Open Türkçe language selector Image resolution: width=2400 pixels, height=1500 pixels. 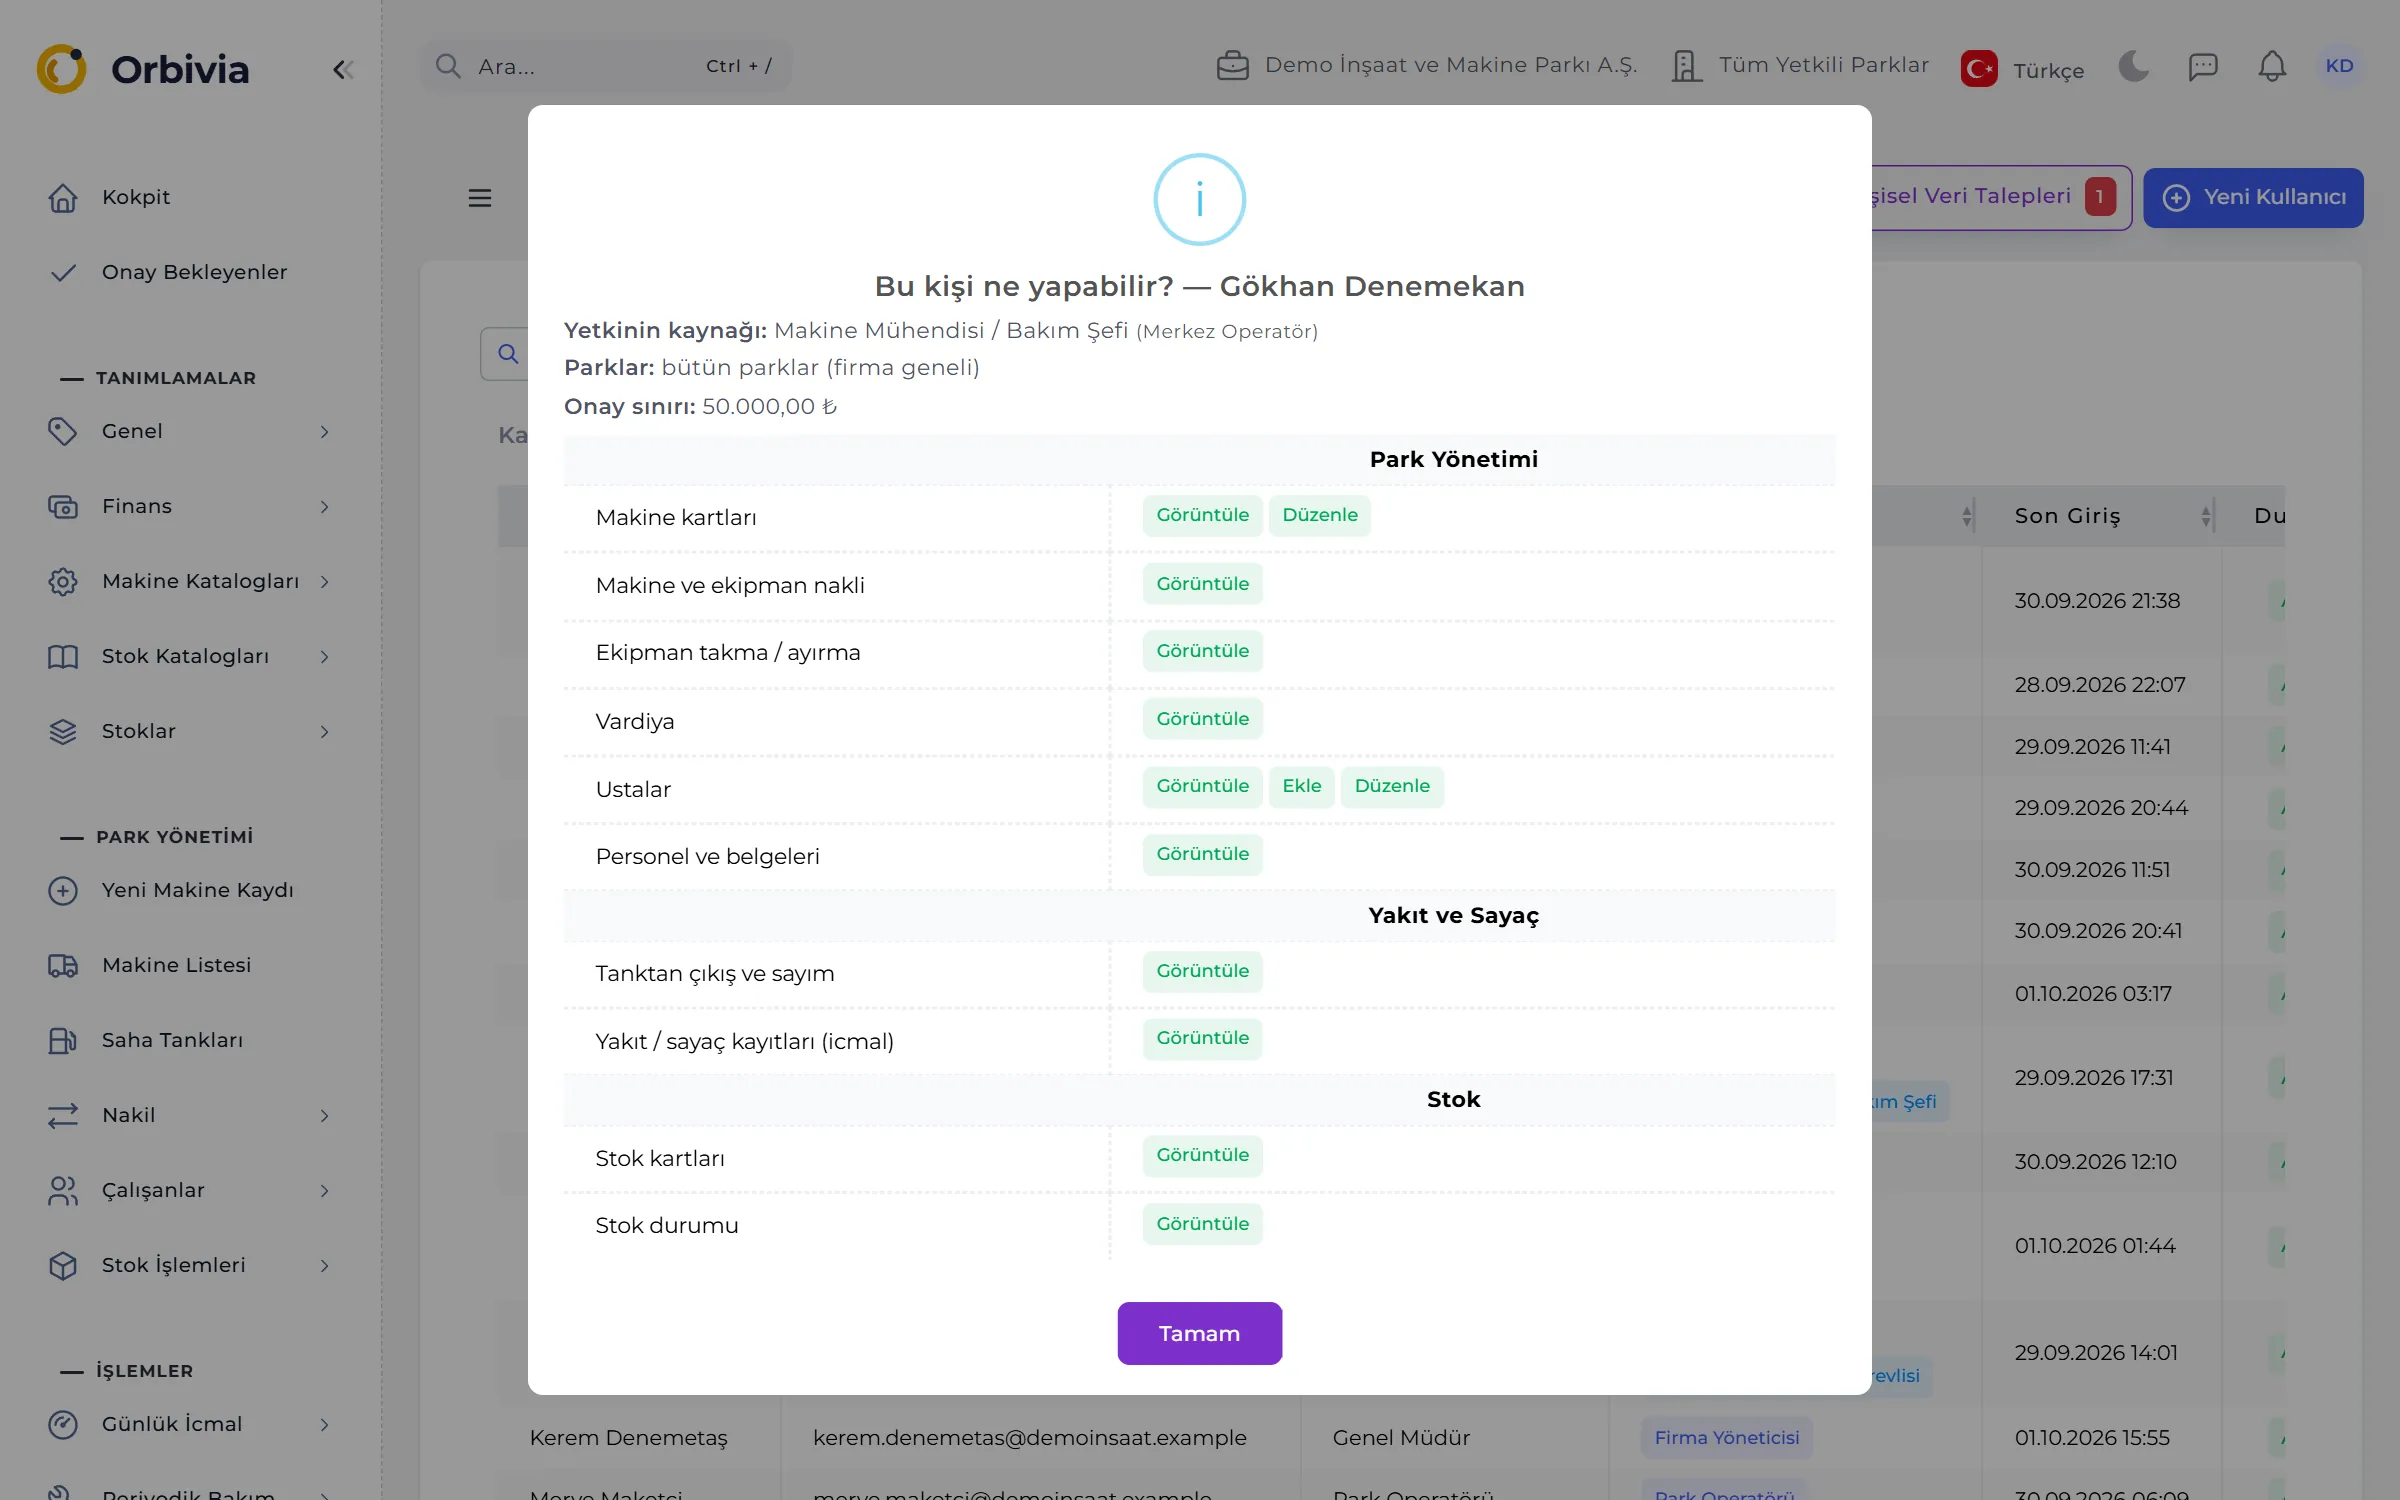point(2023,69)
